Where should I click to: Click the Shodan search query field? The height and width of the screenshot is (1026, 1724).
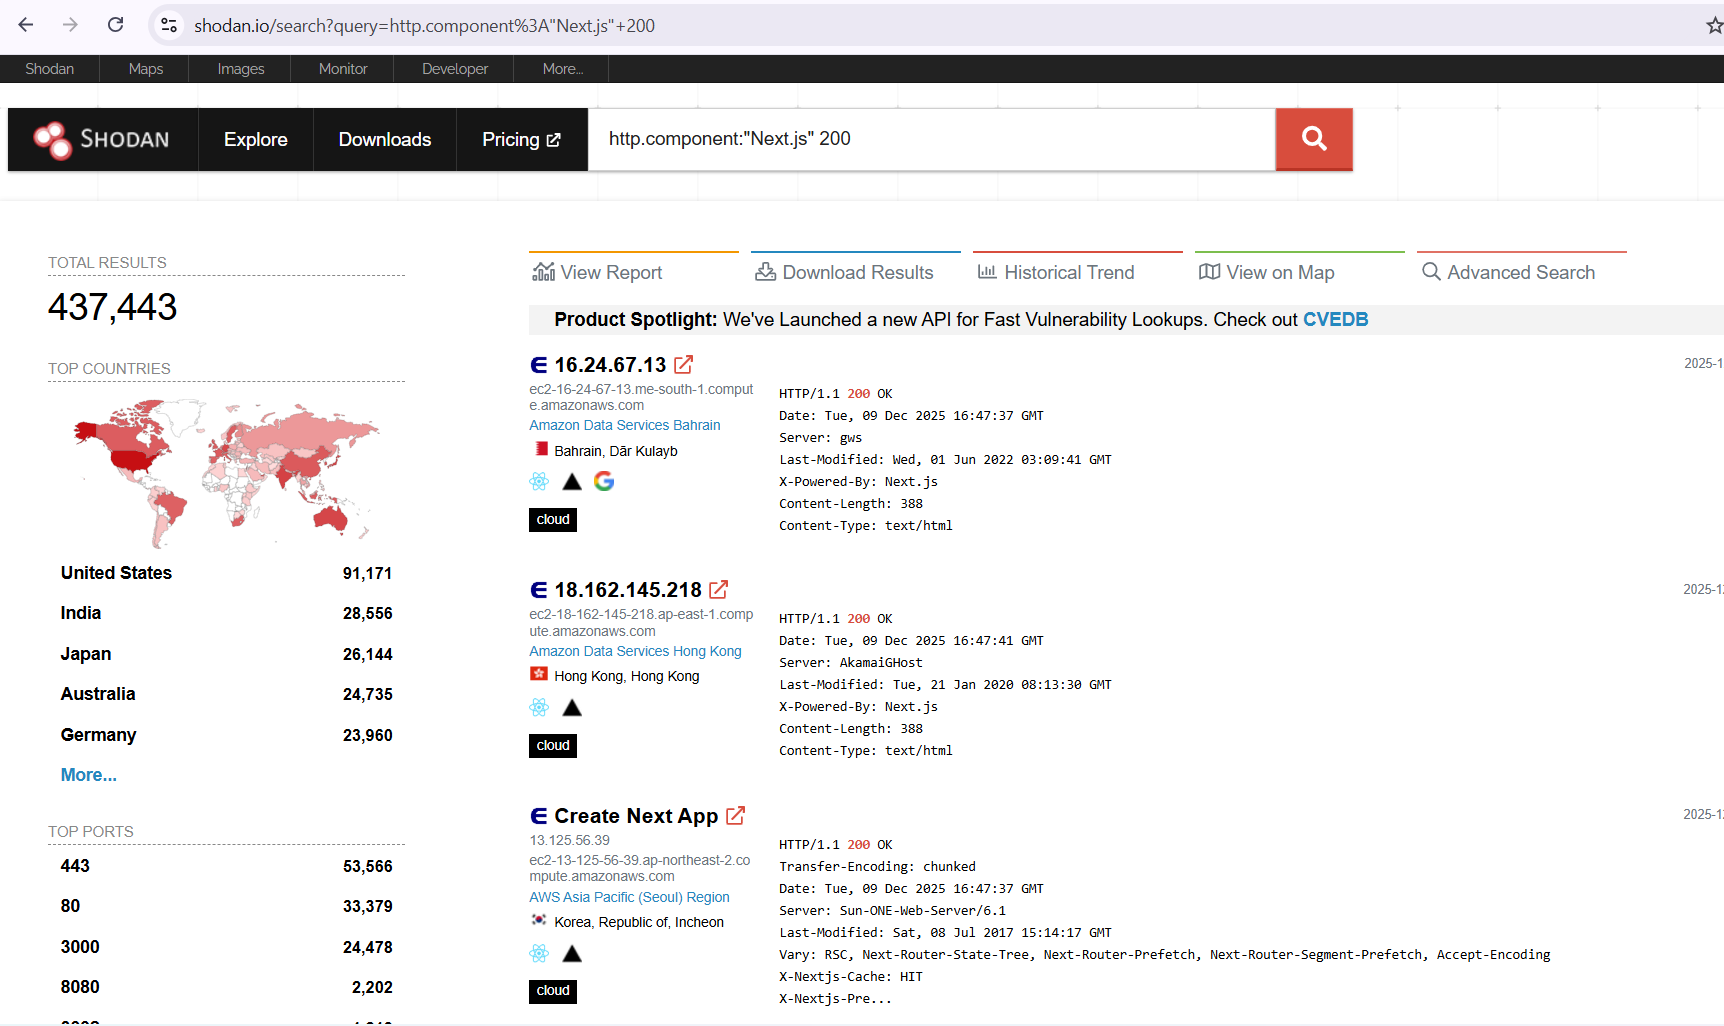932,139
